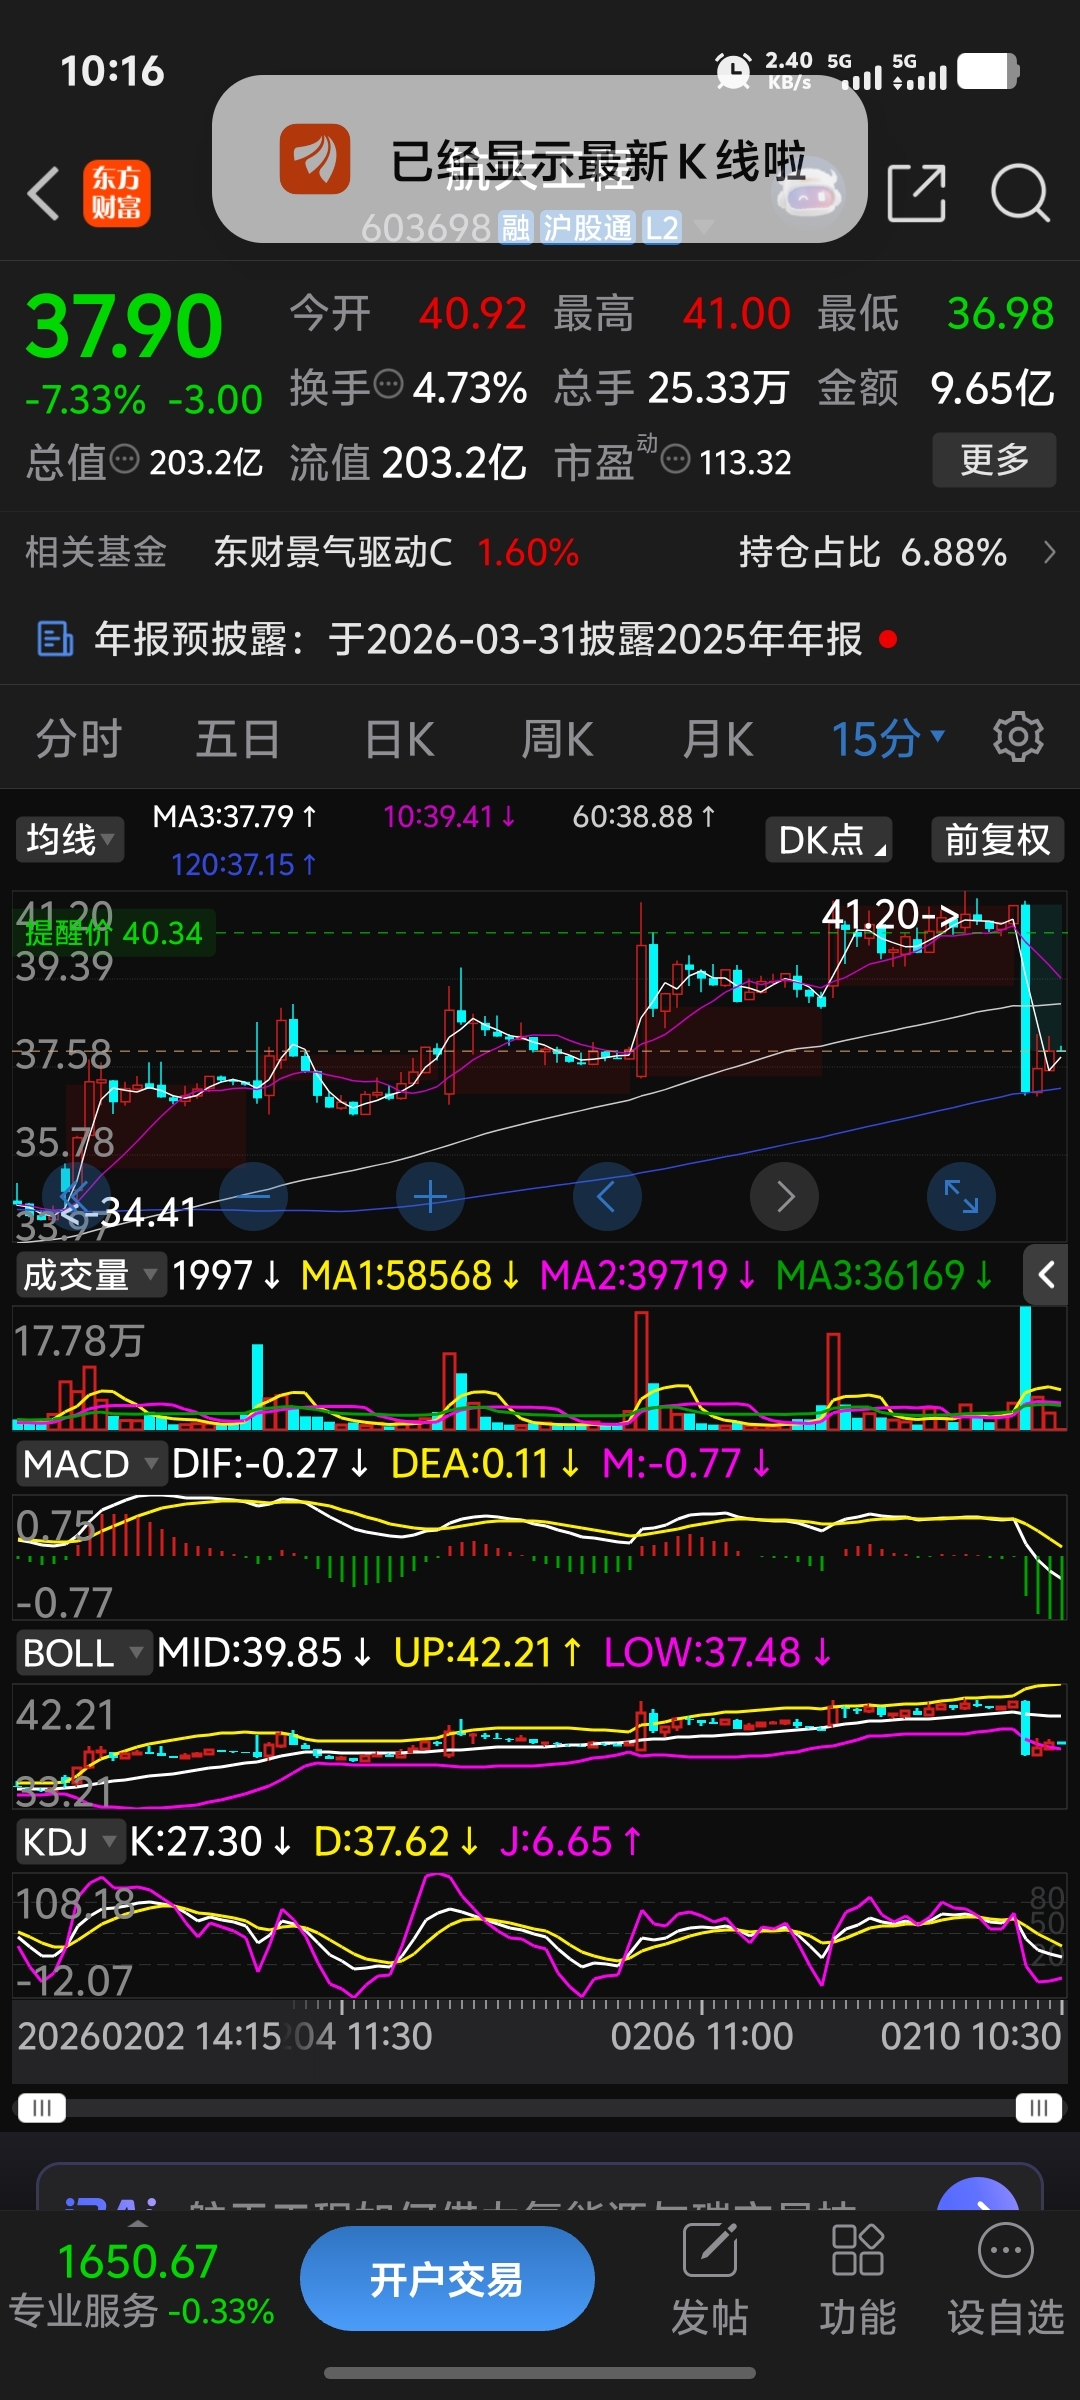Tap the 更多 button

(994, 460)
